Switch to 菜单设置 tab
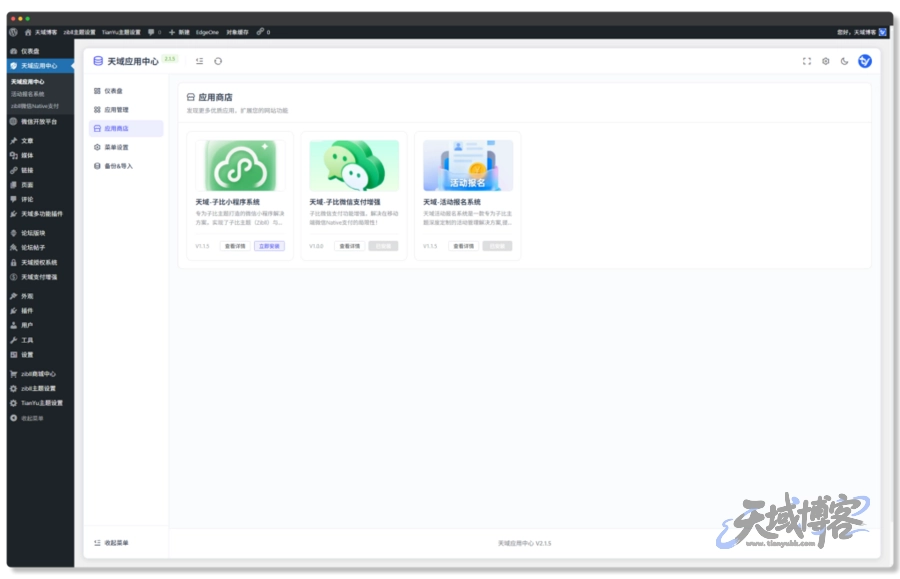Screen dimensions: 900x579 [x=126, y=147]
